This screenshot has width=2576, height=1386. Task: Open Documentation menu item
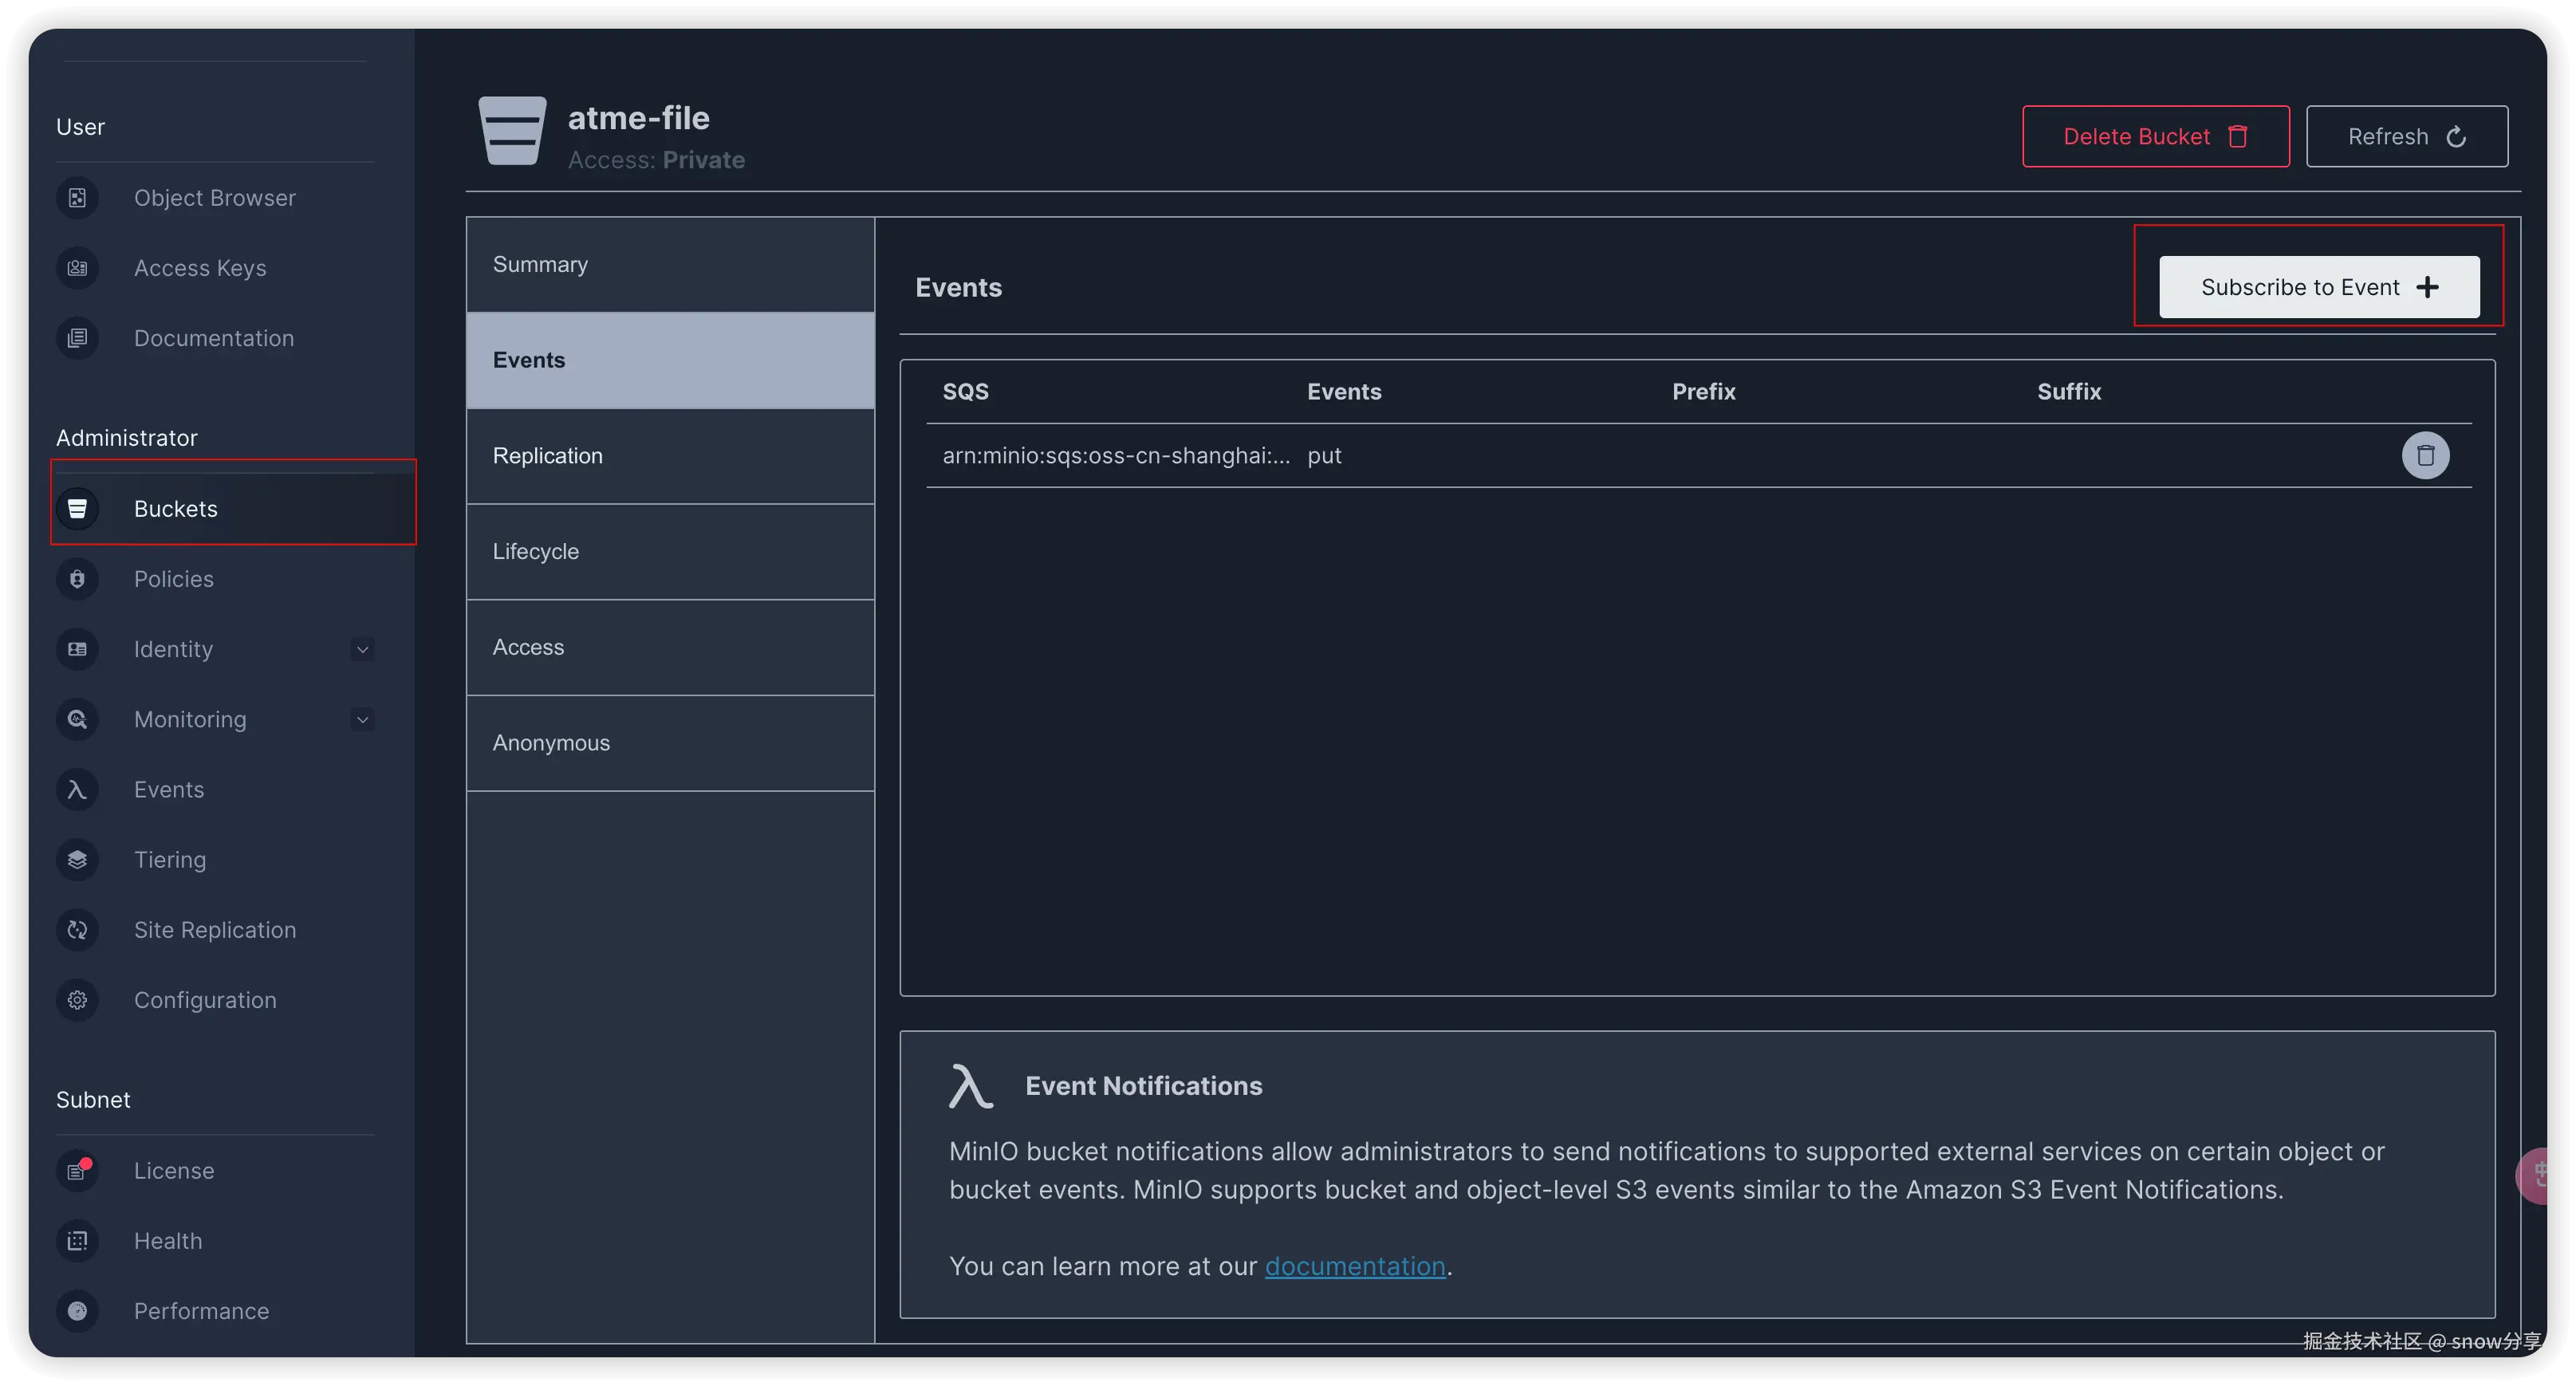click(215, 338)
